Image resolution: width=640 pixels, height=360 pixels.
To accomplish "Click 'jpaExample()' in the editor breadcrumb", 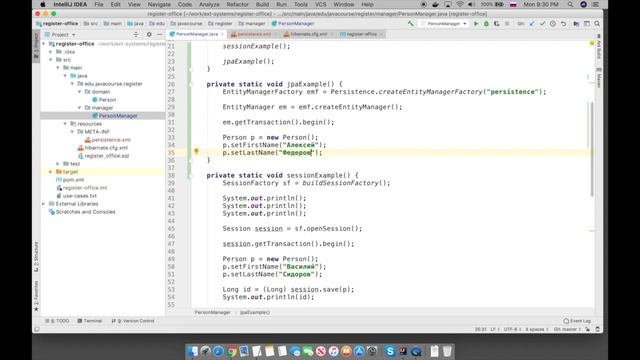I will [255, 312].
